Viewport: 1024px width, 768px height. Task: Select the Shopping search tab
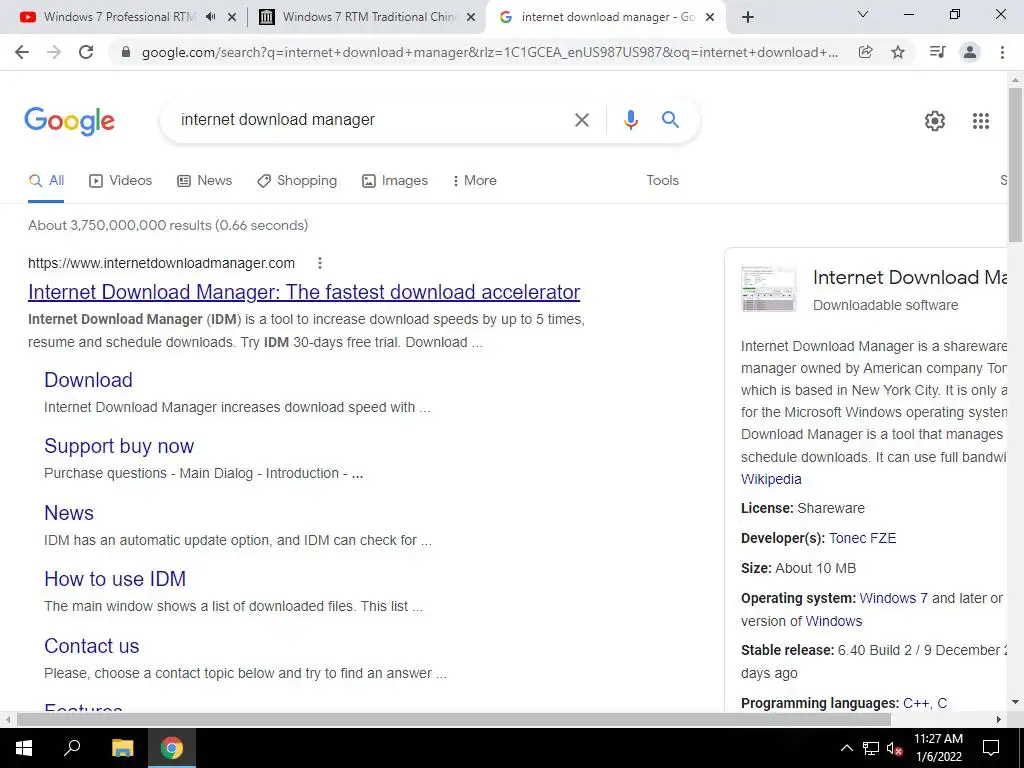pyautogui.click(x=297, y=181)
